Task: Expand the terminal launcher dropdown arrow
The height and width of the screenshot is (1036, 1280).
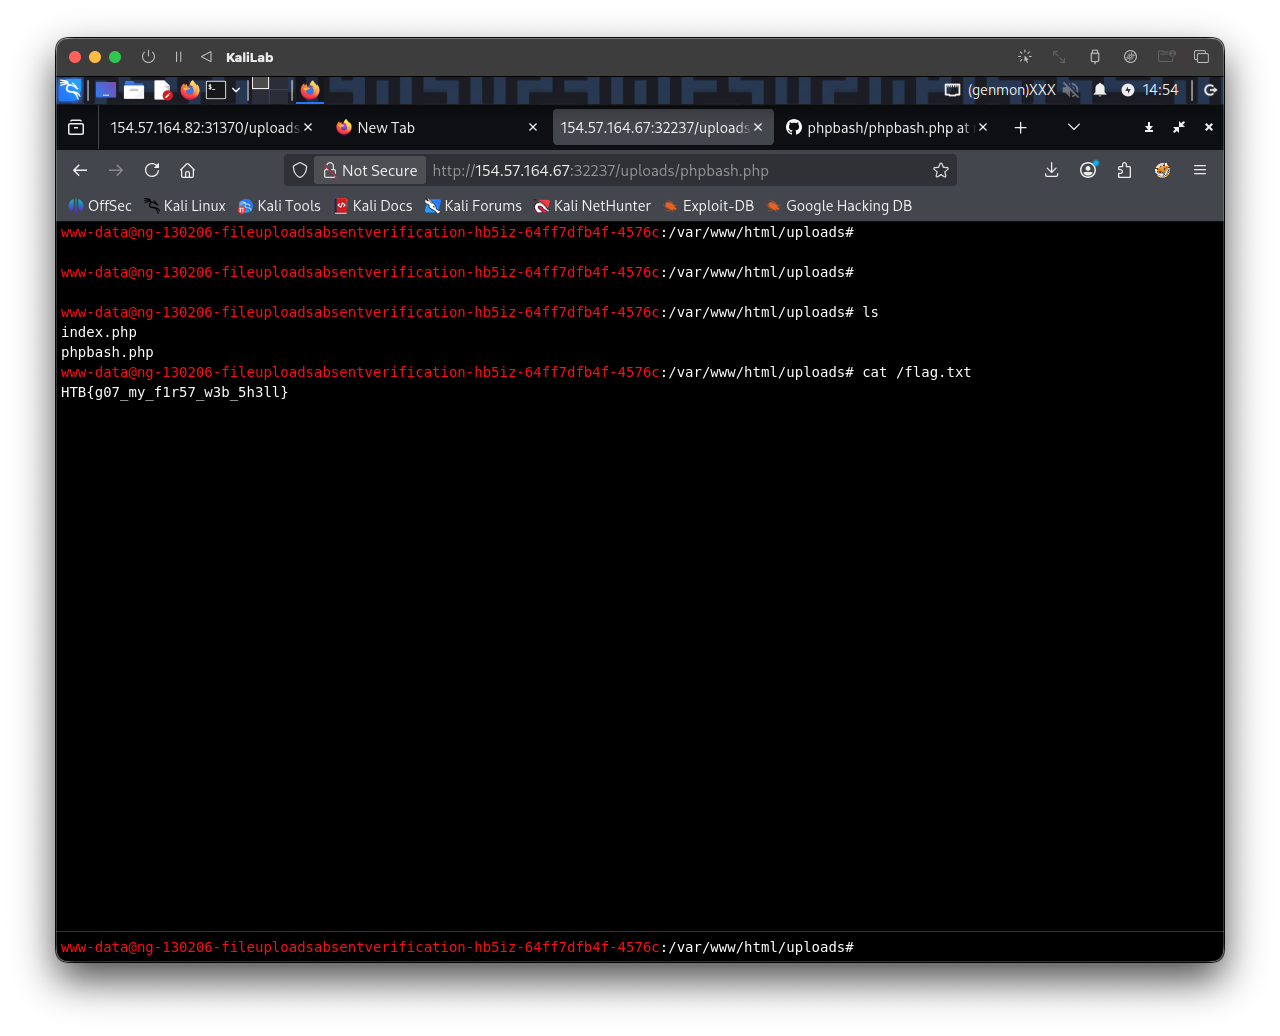Action: pyautogui.click(x=236, y=90)
